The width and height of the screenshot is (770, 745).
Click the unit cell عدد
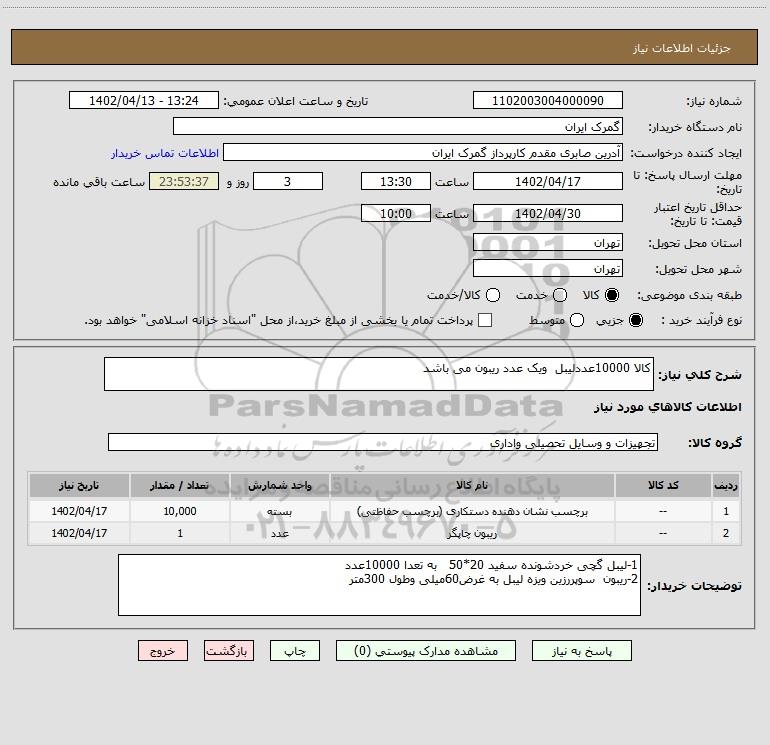279,533
